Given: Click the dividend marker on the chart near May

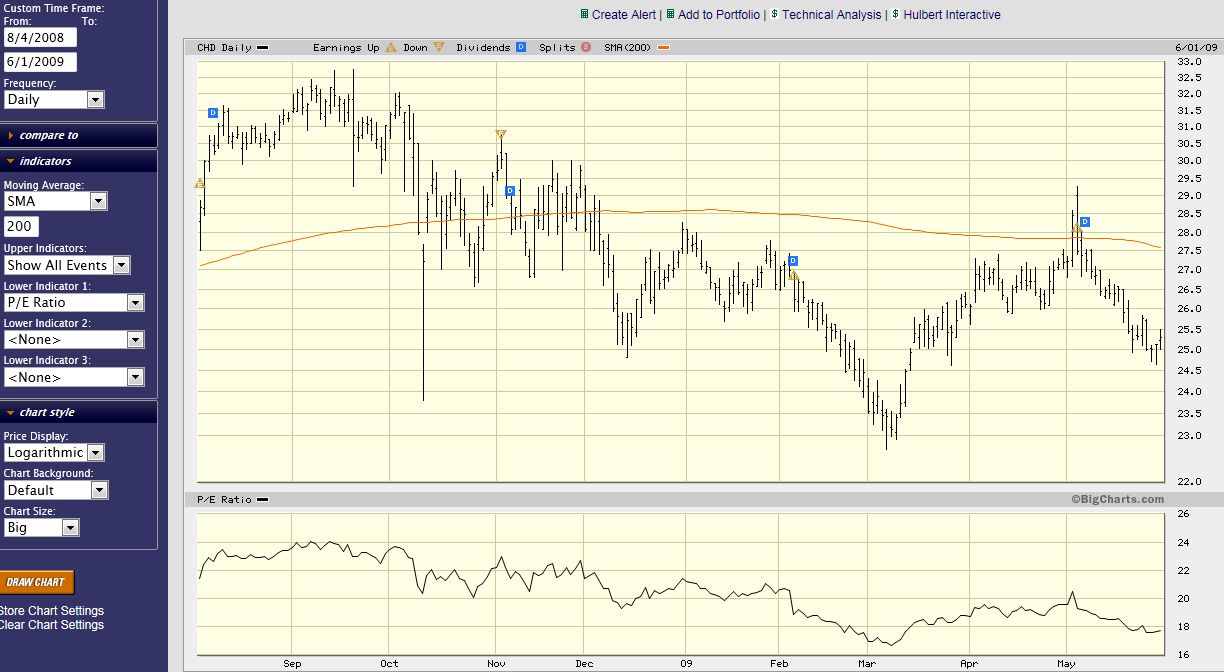Looking at the screenshot, I should coord(1084,222).
